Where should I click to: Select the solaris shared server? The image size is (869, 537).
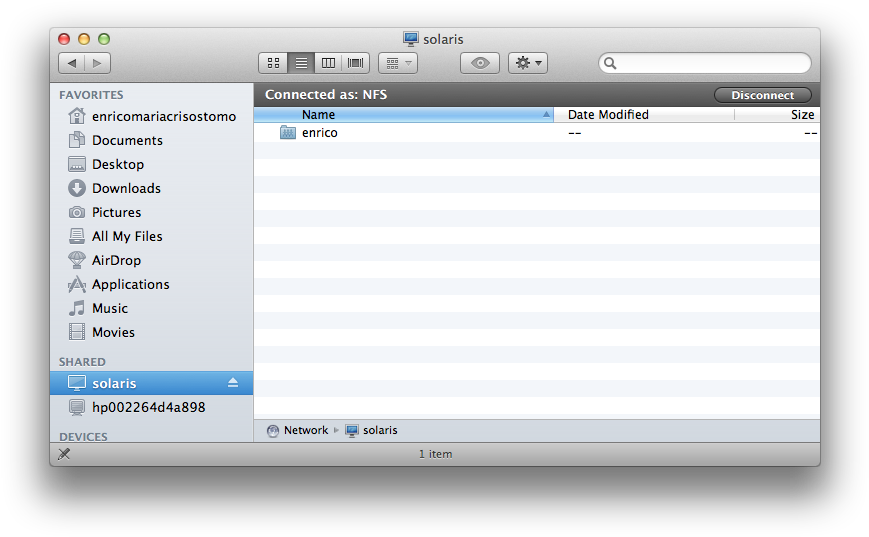click(151, 383)
